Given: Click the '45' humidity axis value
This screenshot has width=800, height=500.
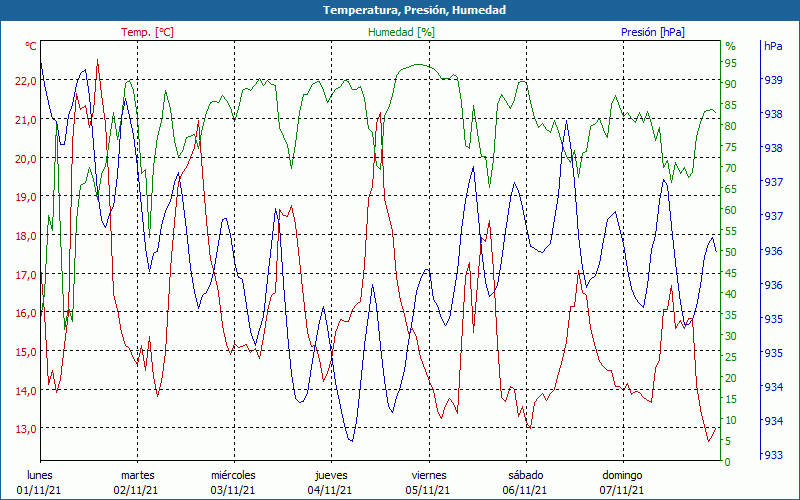Looking at the screenshot, I should pos(731,273).
